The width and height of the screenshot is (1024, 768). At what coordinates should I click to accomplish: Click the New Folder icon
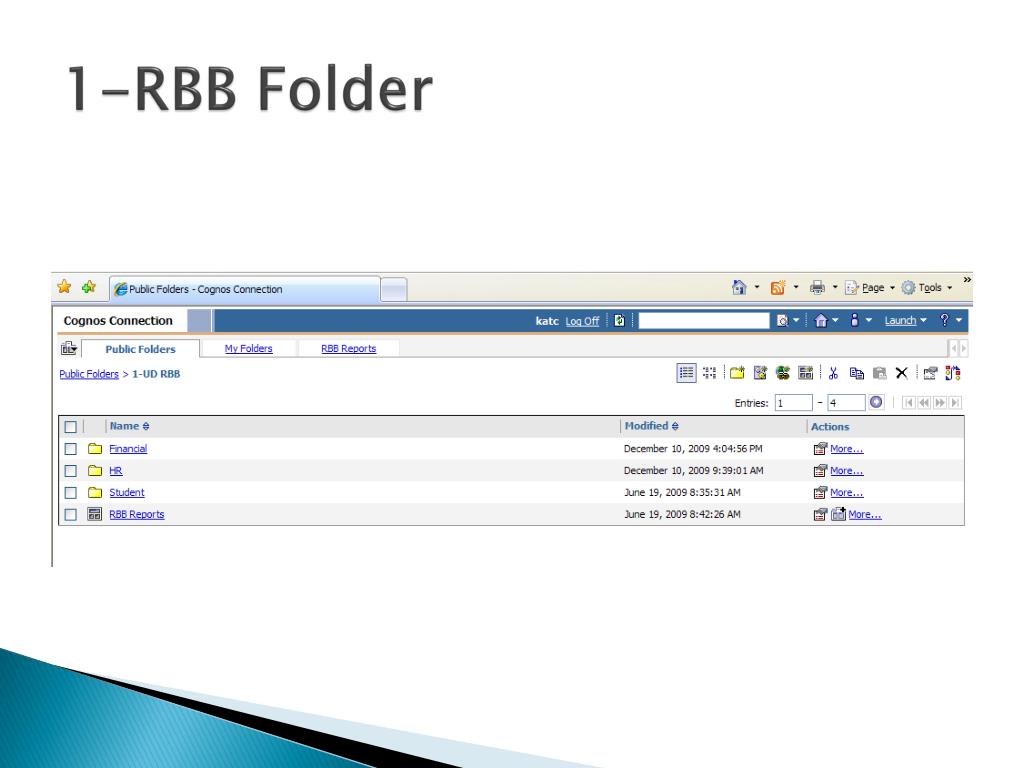point(737,373)
